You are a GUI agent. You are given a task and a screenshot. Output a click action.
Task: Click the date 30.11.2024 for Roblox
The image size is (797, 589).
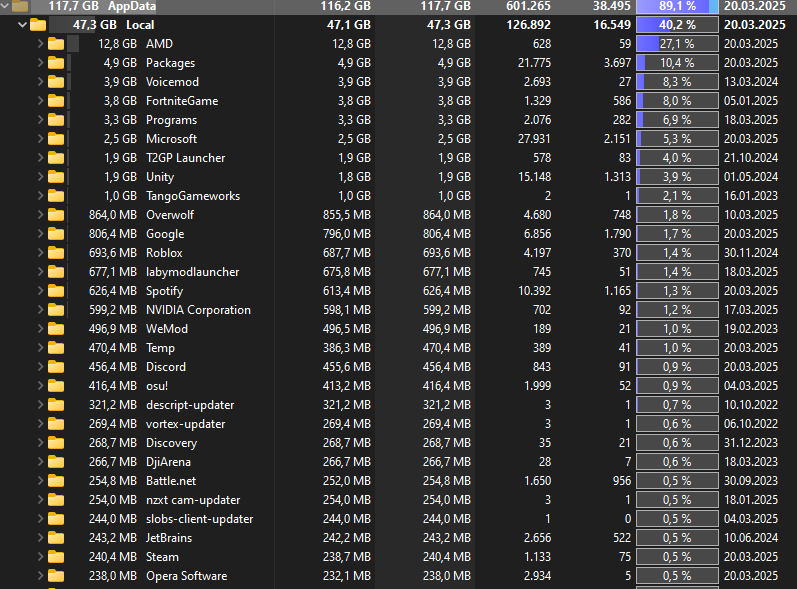751,253
